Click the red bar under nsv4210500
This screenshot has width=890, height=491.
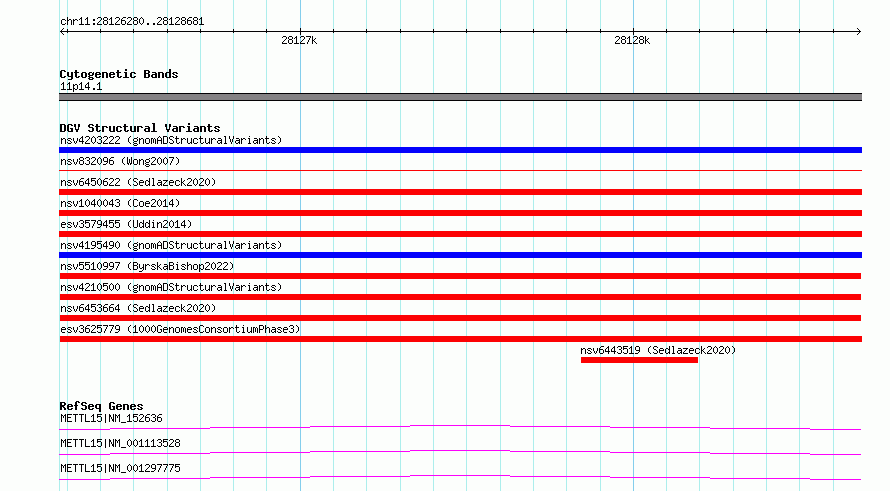(x=460, y=297)
